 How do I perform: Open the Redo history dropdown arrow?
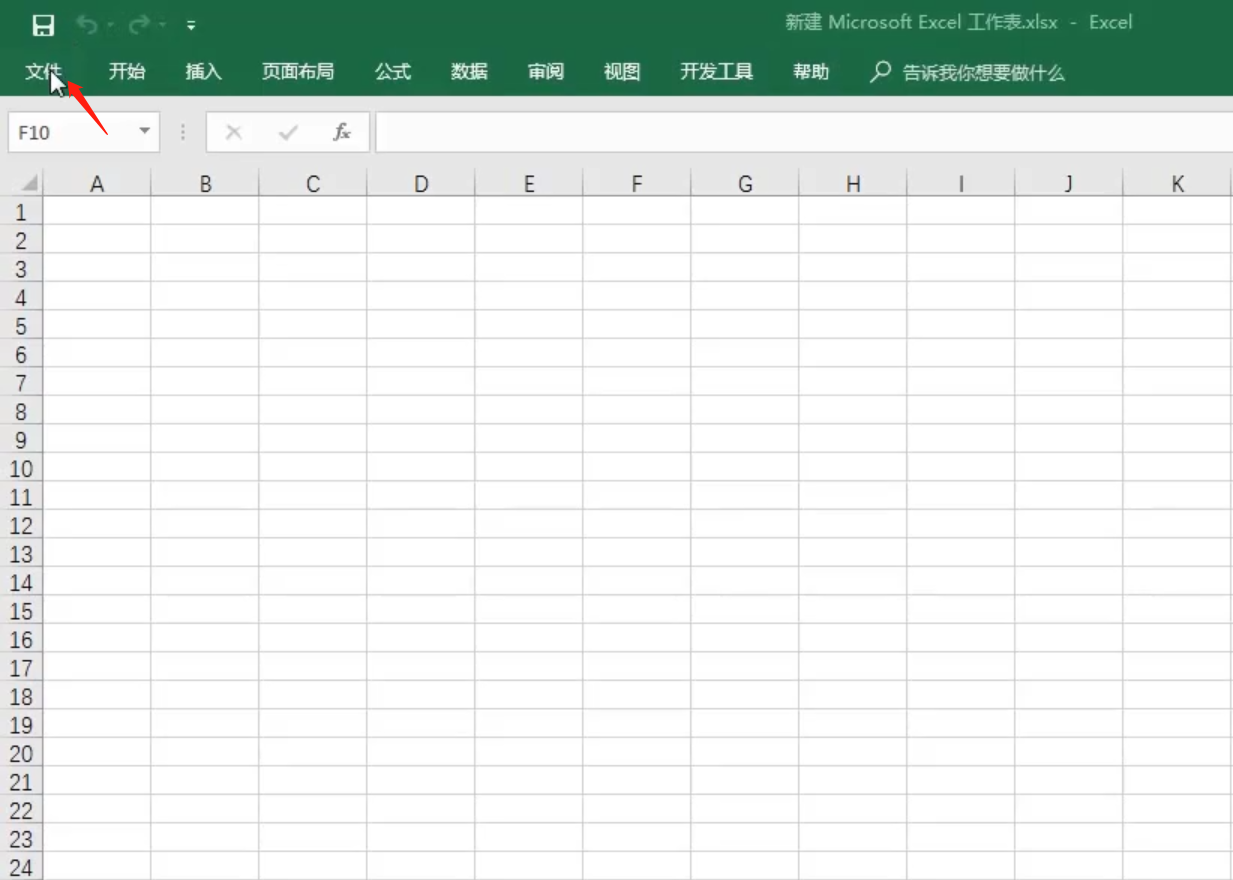click(x=161, y=26)
